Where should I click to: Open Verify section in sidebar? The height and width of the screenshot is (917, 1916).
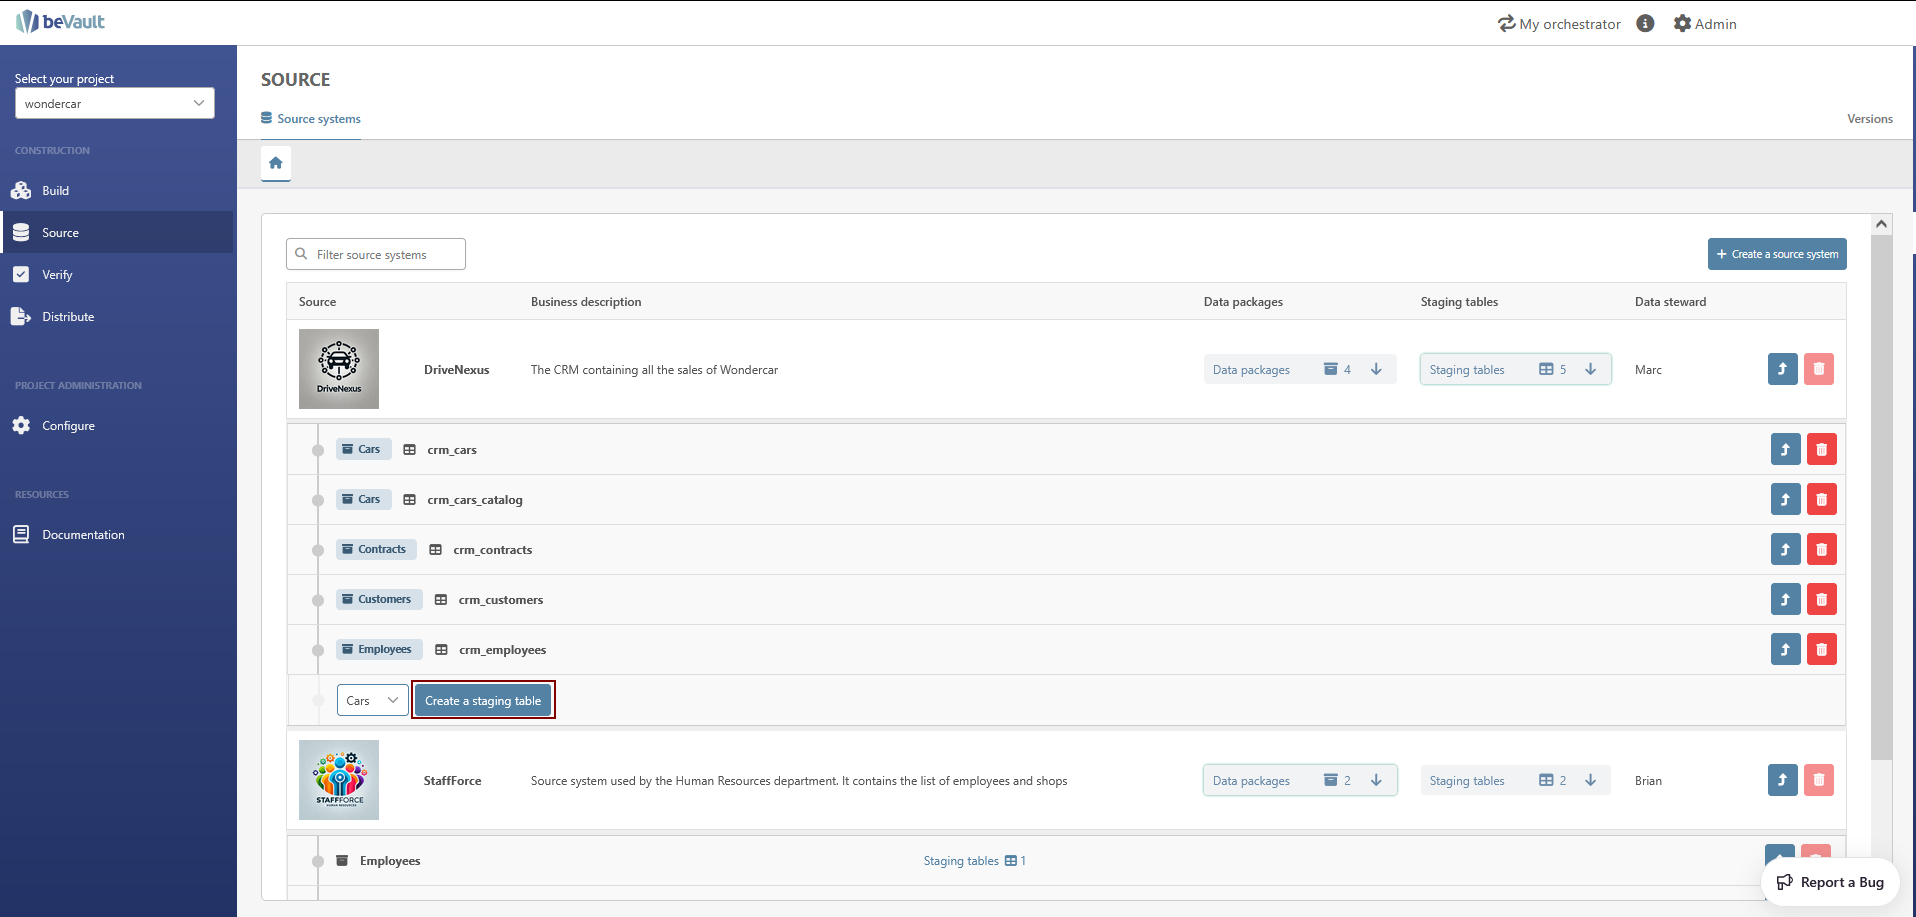click(57, 275)
